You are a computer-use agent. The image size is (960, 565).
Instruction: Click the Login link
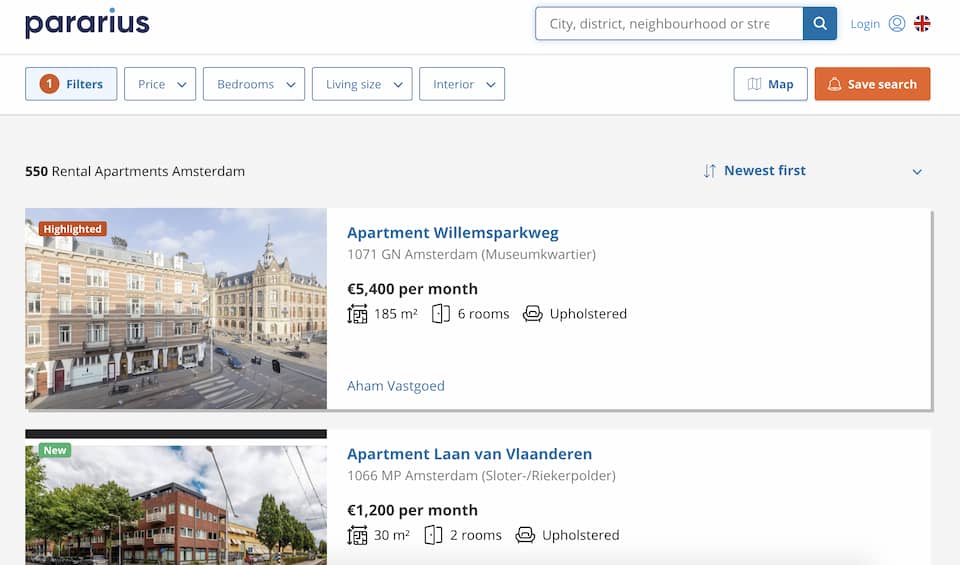point(865,24)
